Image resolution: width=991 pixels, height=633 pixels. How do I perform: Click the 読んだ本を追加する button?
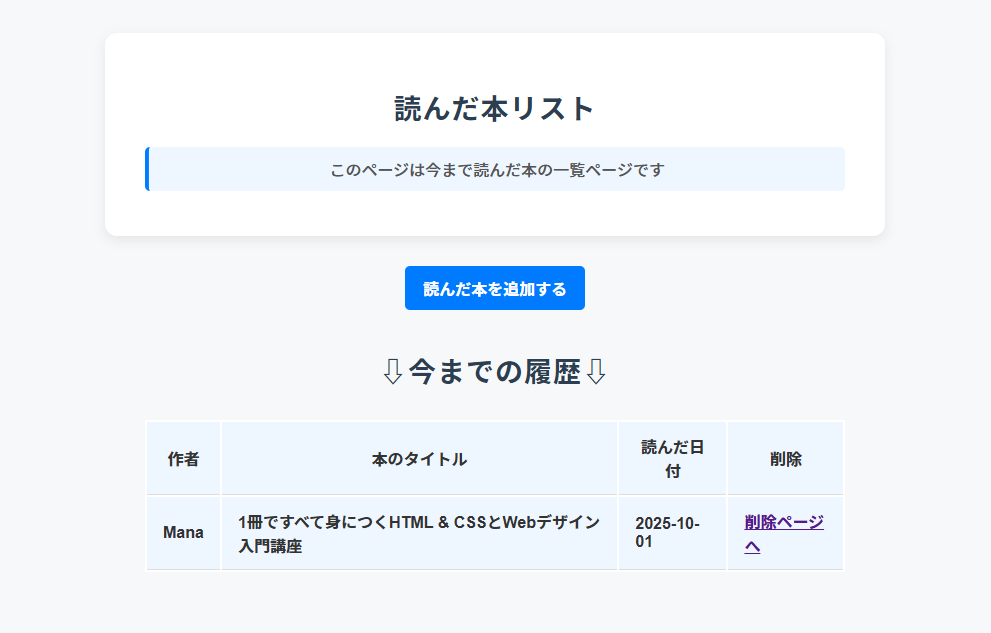point(494,289)
